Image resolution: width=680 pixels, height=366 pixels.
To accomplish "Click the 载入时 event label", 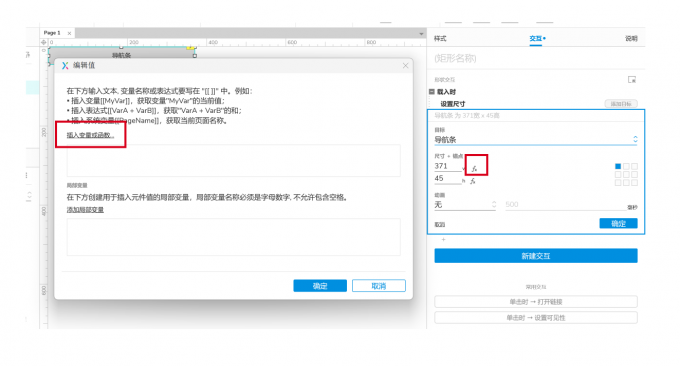I will click(446, 92).
